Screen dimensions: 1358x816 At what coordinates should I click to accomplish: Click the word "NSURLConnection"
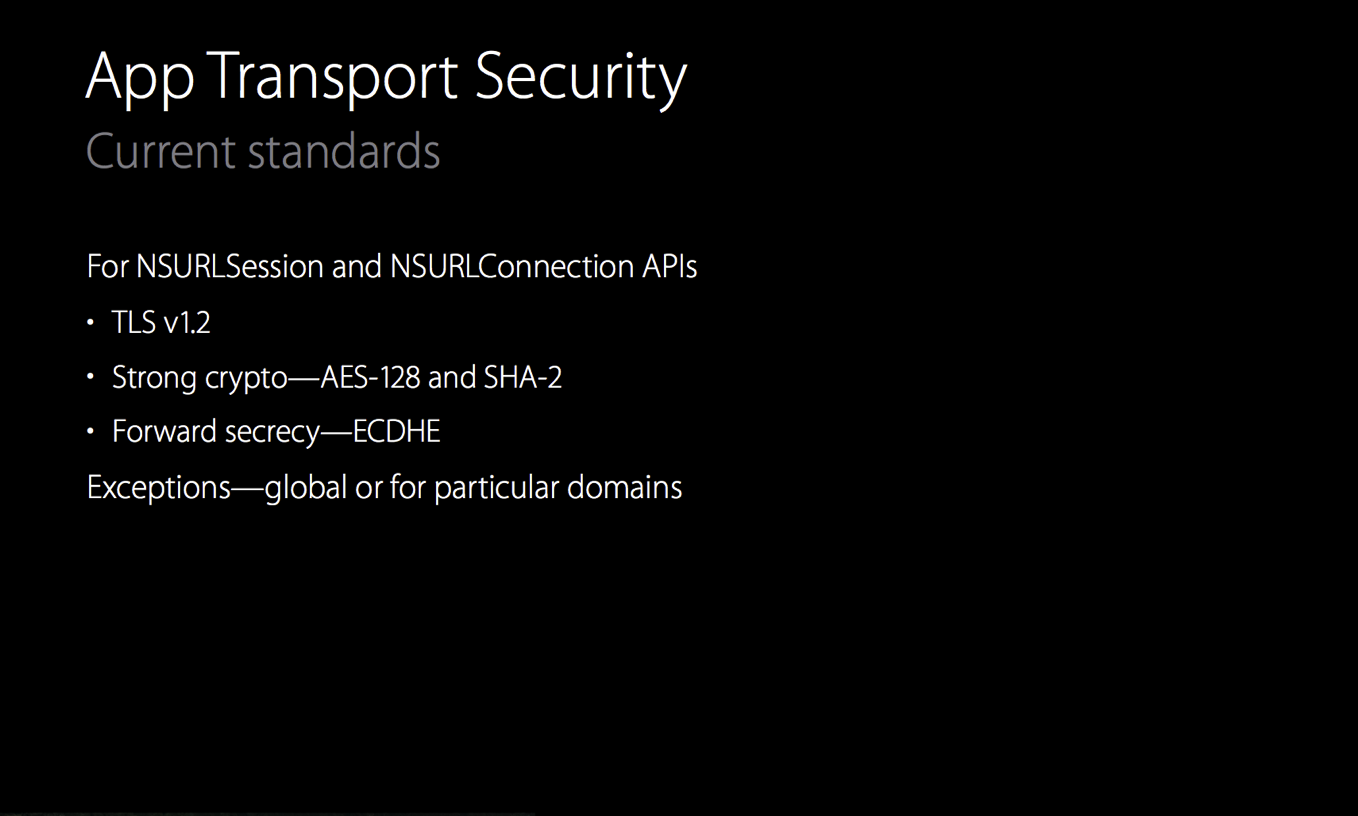tap(511, 267)
